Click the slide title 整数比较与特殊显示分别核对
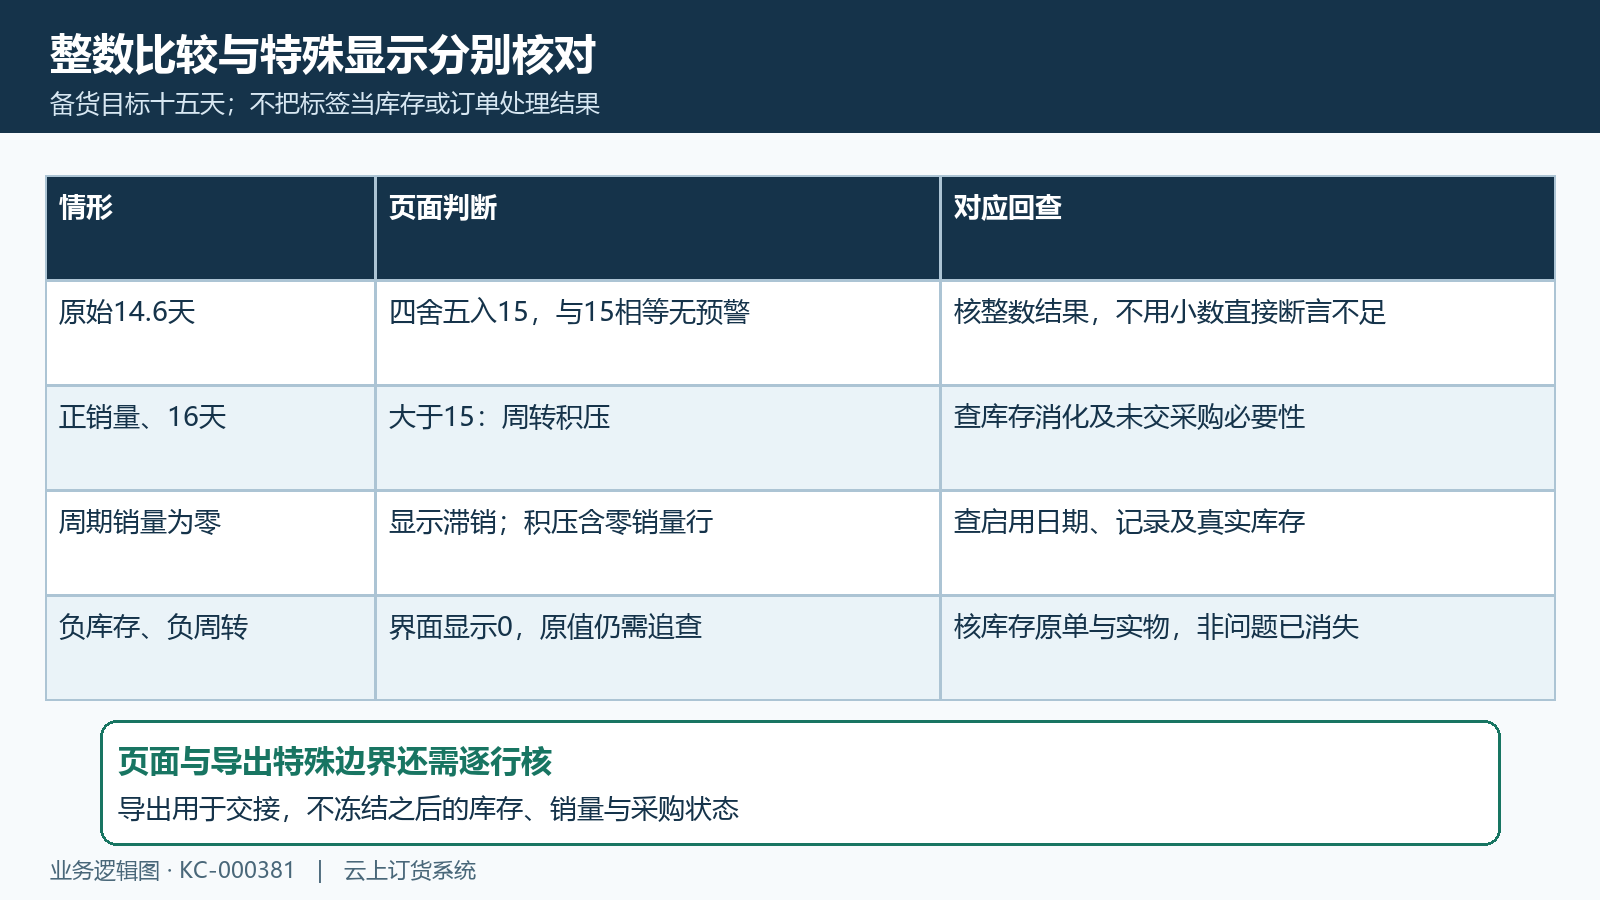 coord(323,55)
